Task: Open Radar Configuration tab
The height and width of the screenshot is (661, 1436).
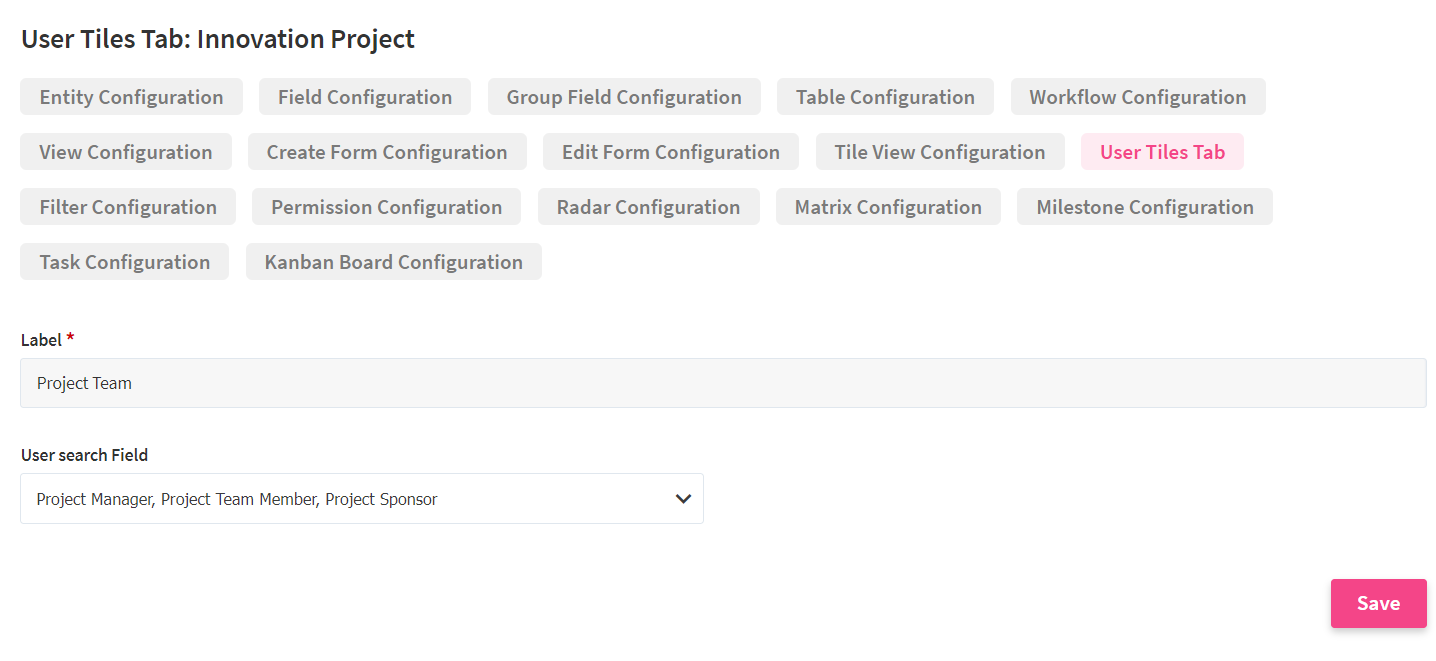Action: pos(649,207)
